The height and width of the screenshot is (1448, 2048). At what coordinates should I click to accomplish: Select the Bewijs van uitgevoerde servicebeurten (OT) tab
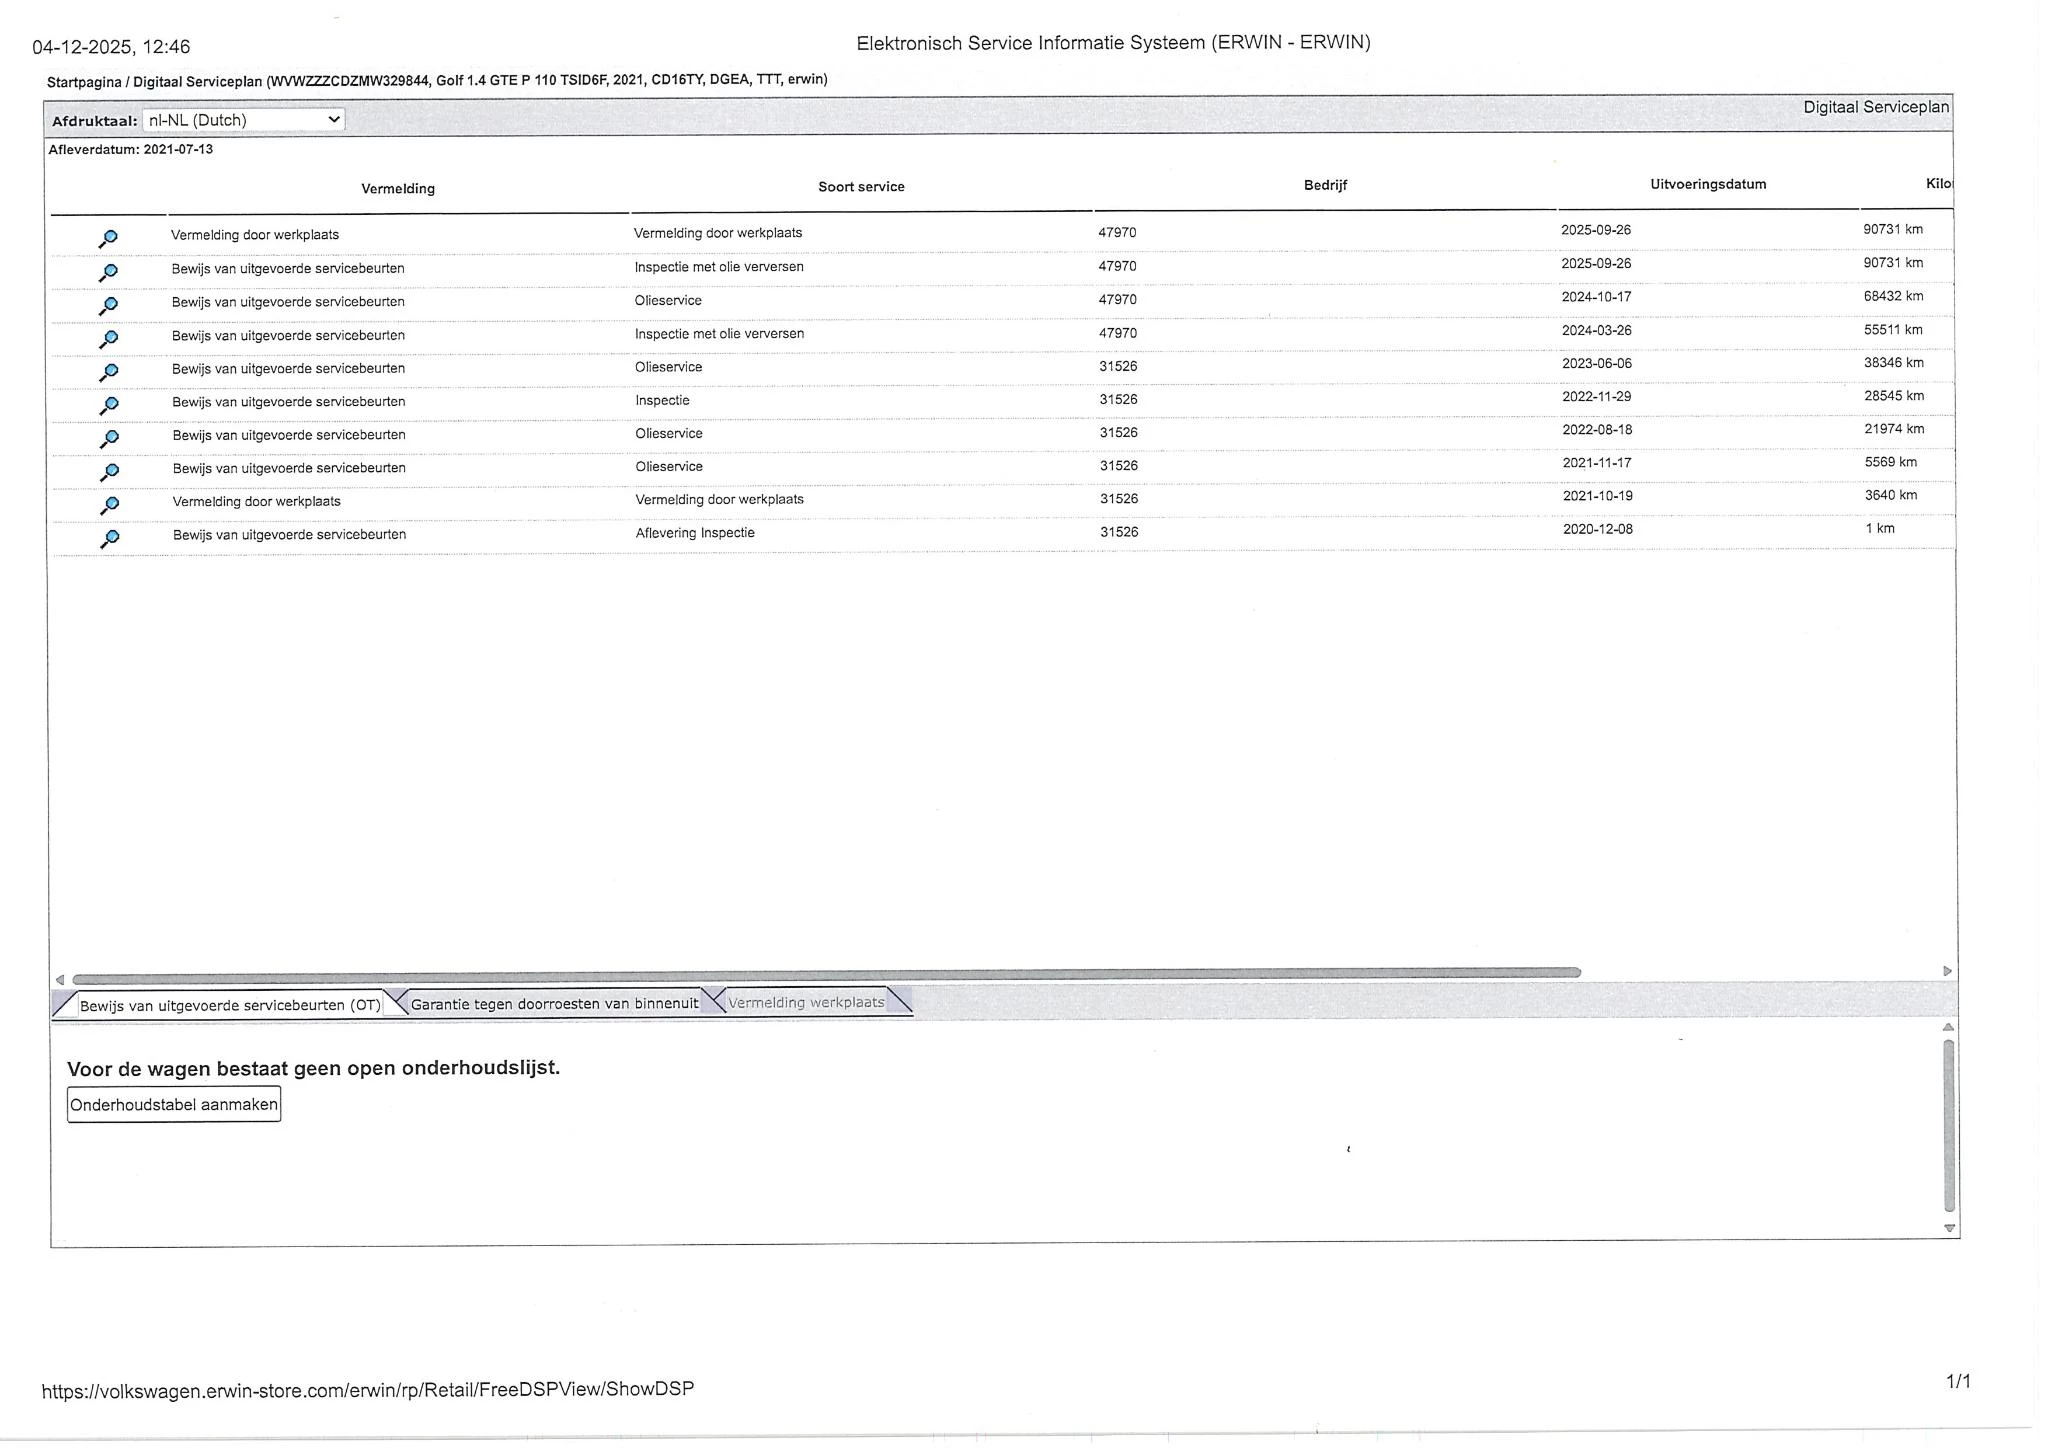230,1005
